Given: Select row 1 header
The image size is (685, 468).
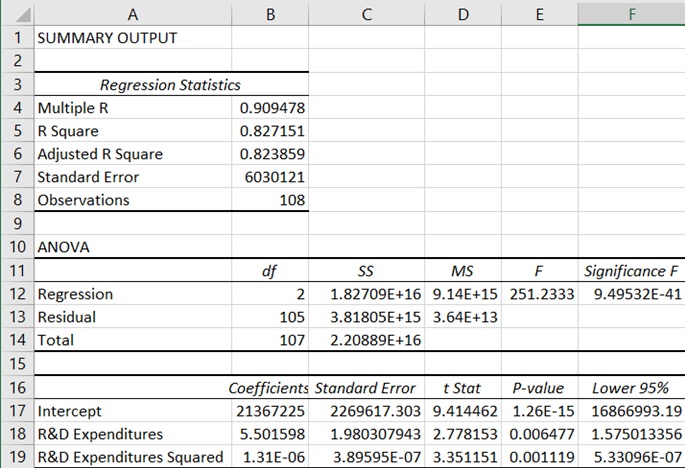Looking at the screenshot, I should click(x=17, y=38).
